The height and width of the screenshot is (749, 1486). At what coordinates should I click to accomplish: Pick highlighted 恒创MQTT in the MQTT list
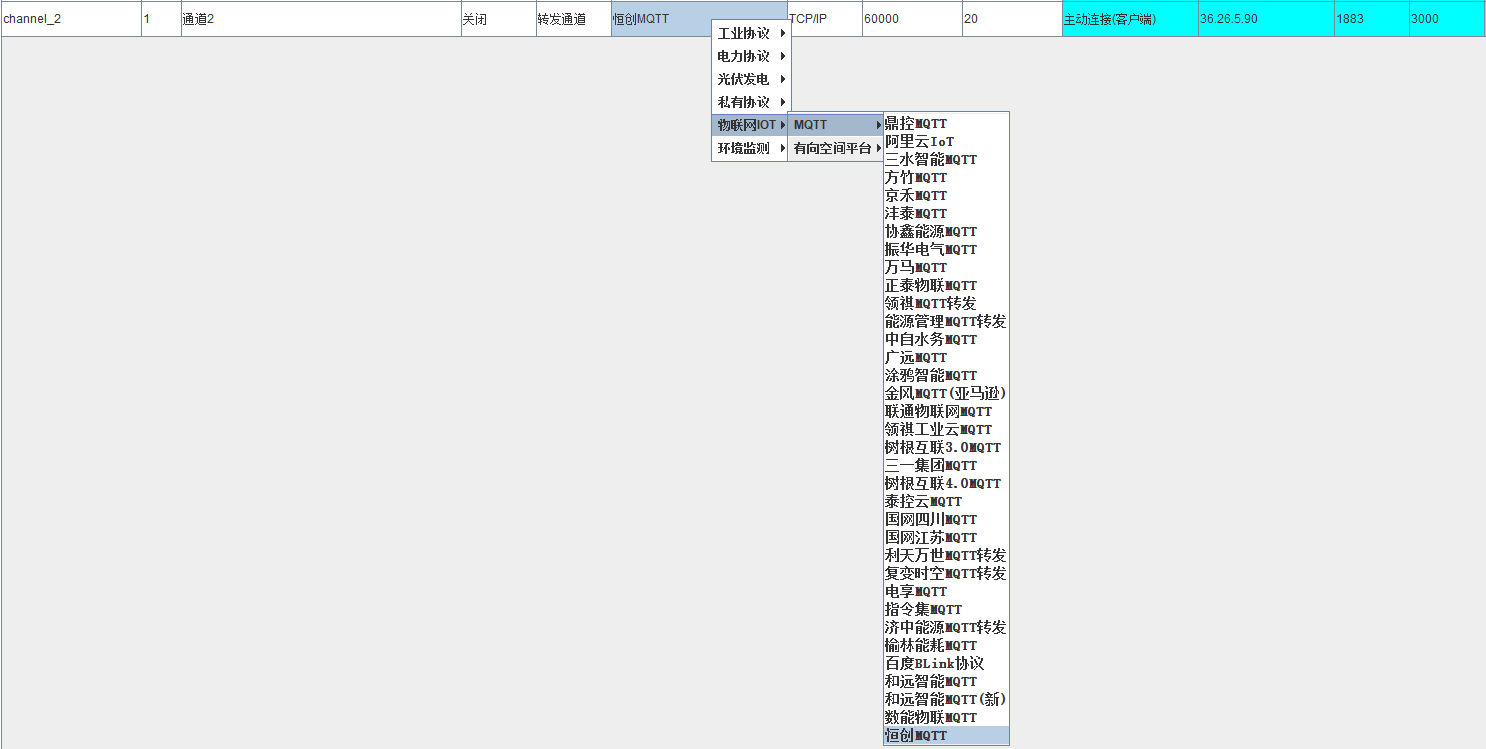click(x=946, y=735)
